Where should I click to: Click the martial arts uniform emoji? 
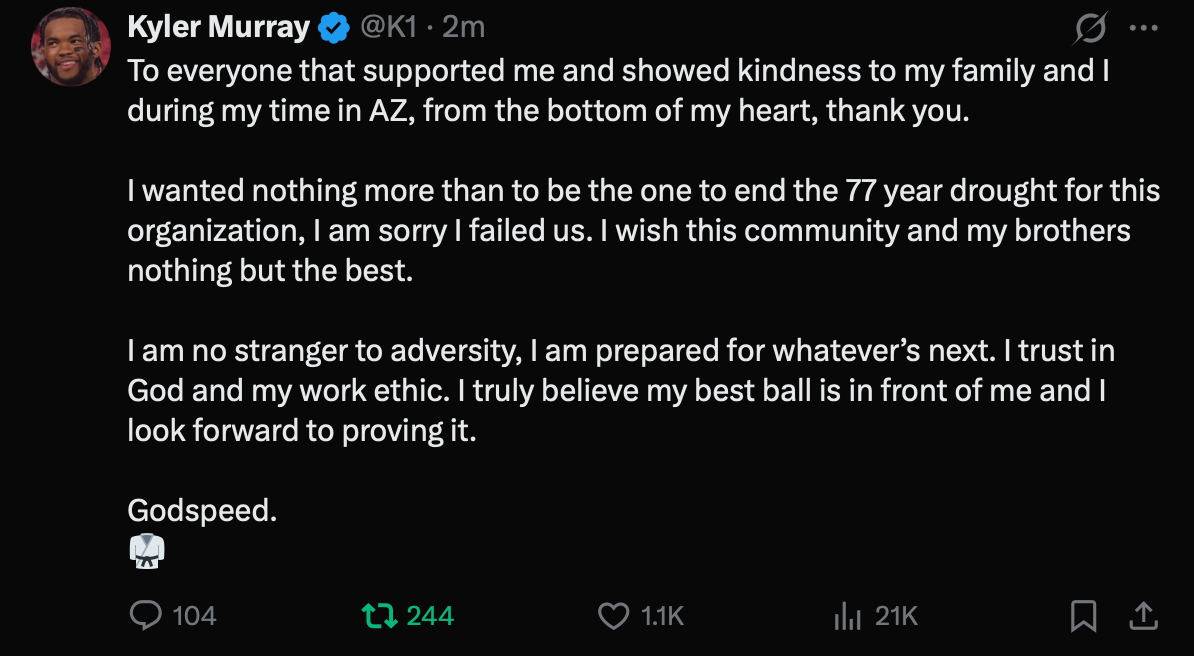(x=146, y=551)
